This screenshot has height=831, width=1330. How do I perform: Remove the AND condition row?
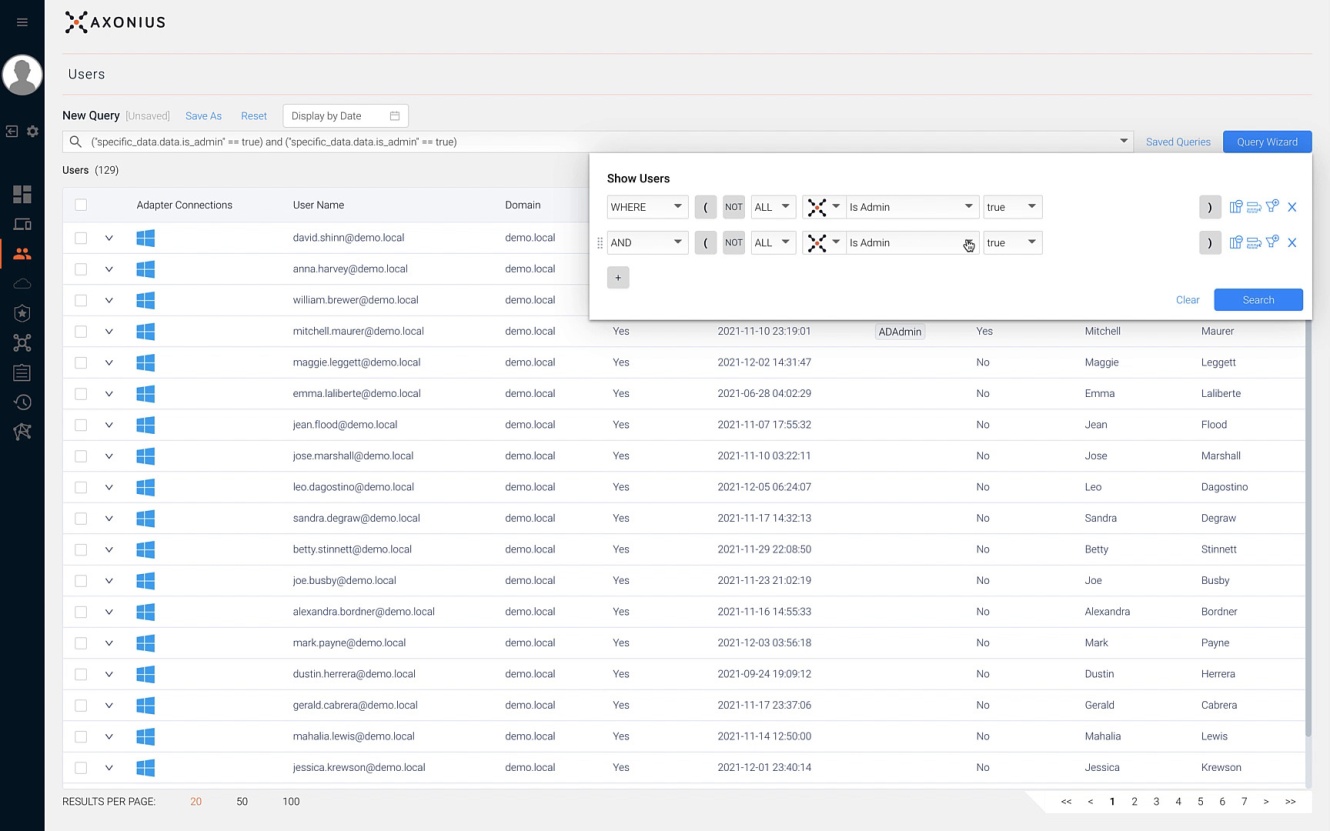tap(1292, 243)
